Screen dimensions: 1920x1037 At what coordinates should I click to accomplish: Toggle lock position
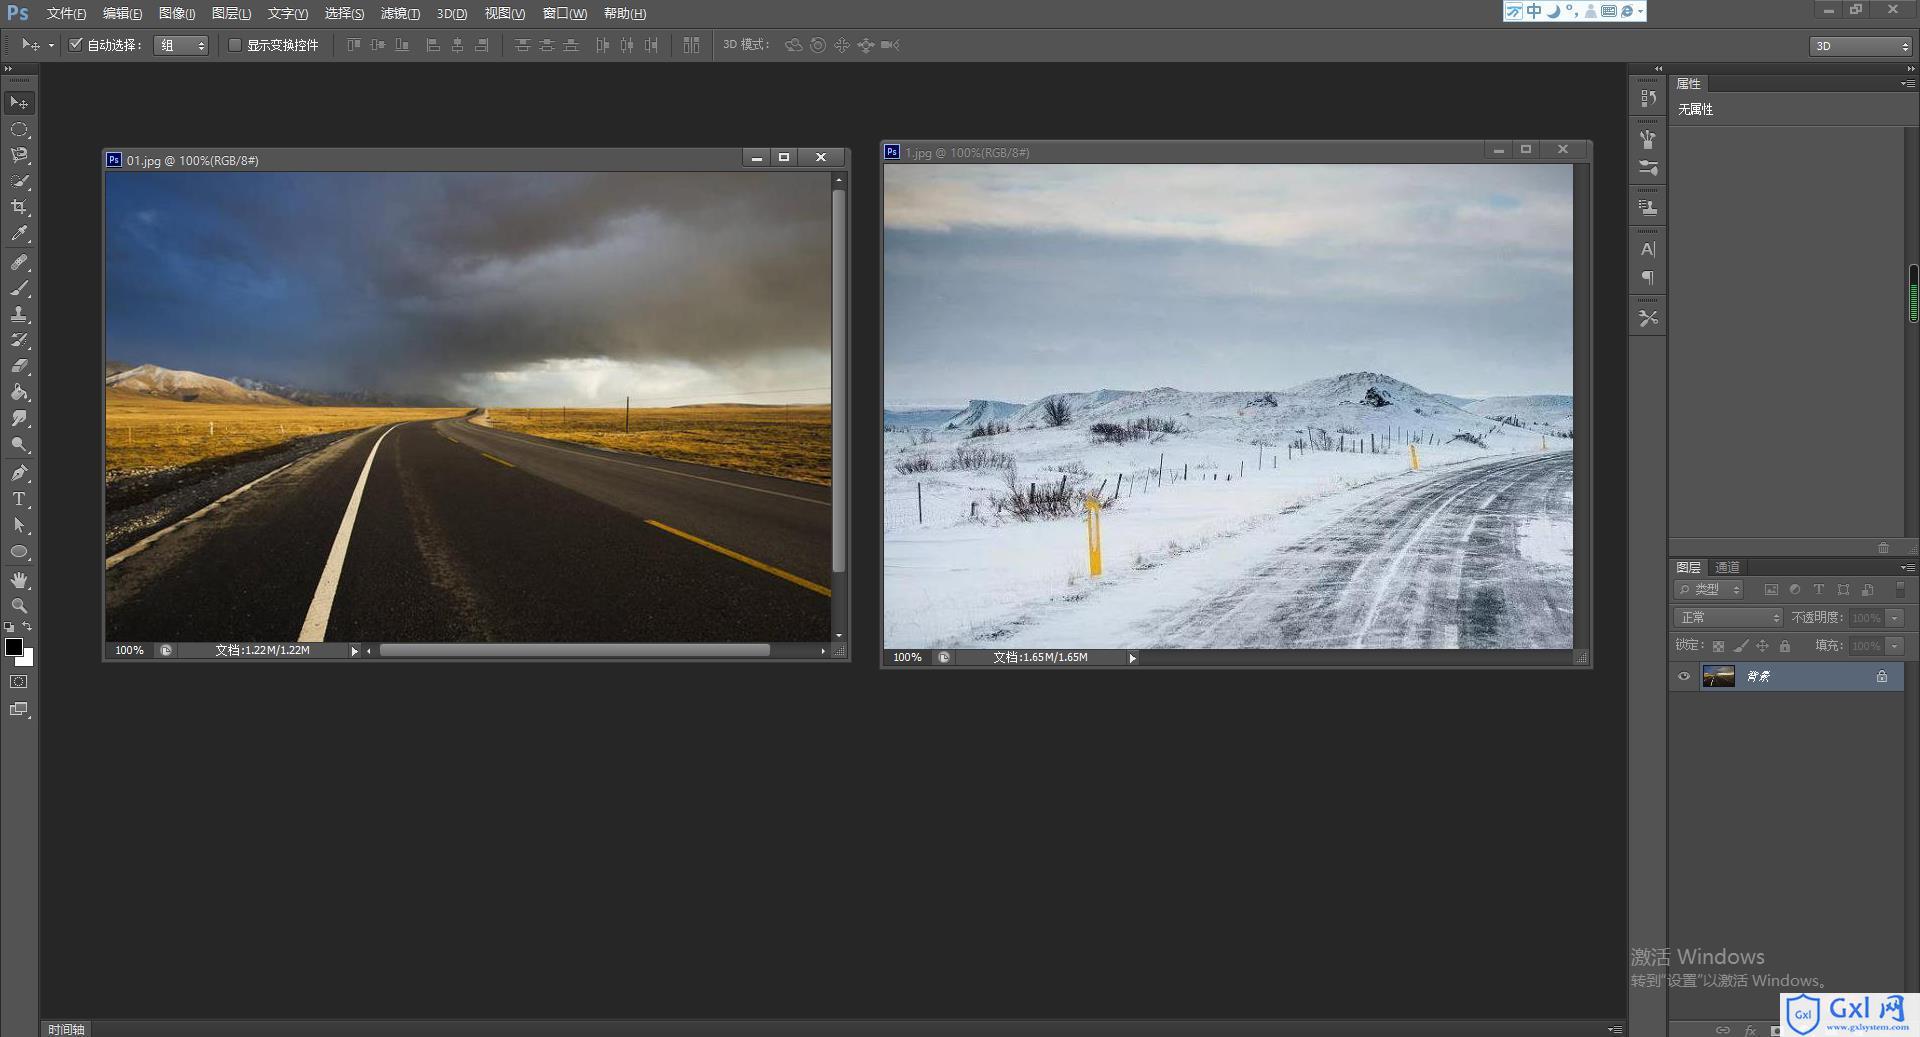pos(1763,646)
